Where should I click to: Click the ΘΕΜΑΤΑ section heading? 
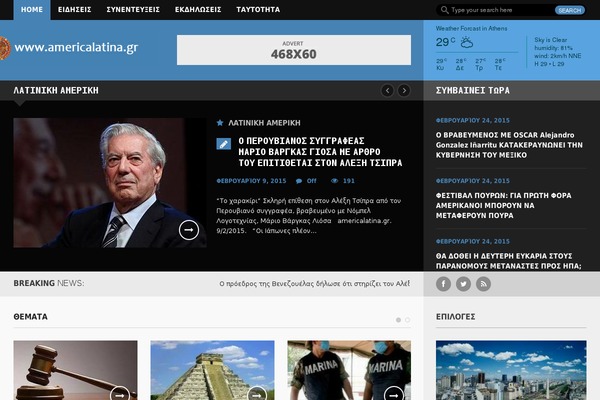(31, 317)
